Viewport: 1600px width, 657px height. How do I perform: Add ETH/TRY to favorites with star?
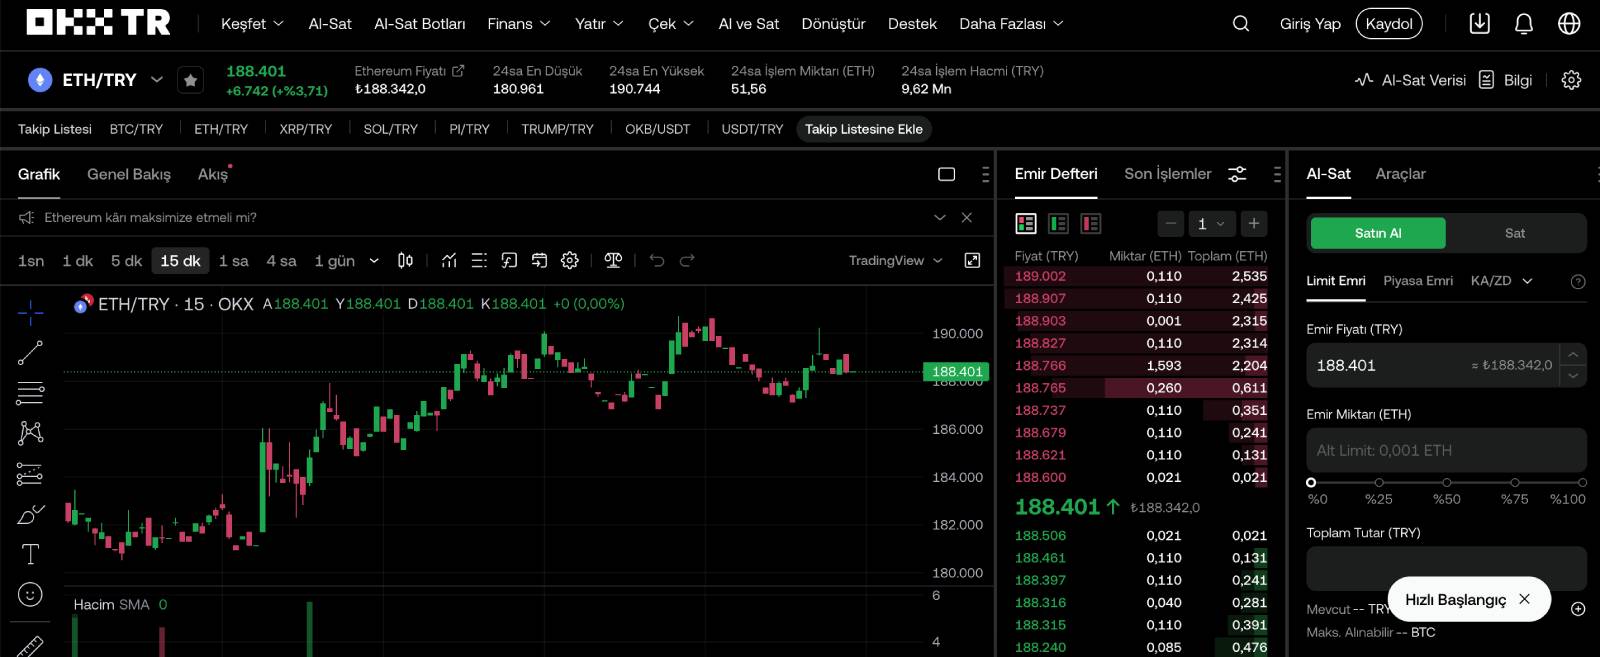click(191, 80)
